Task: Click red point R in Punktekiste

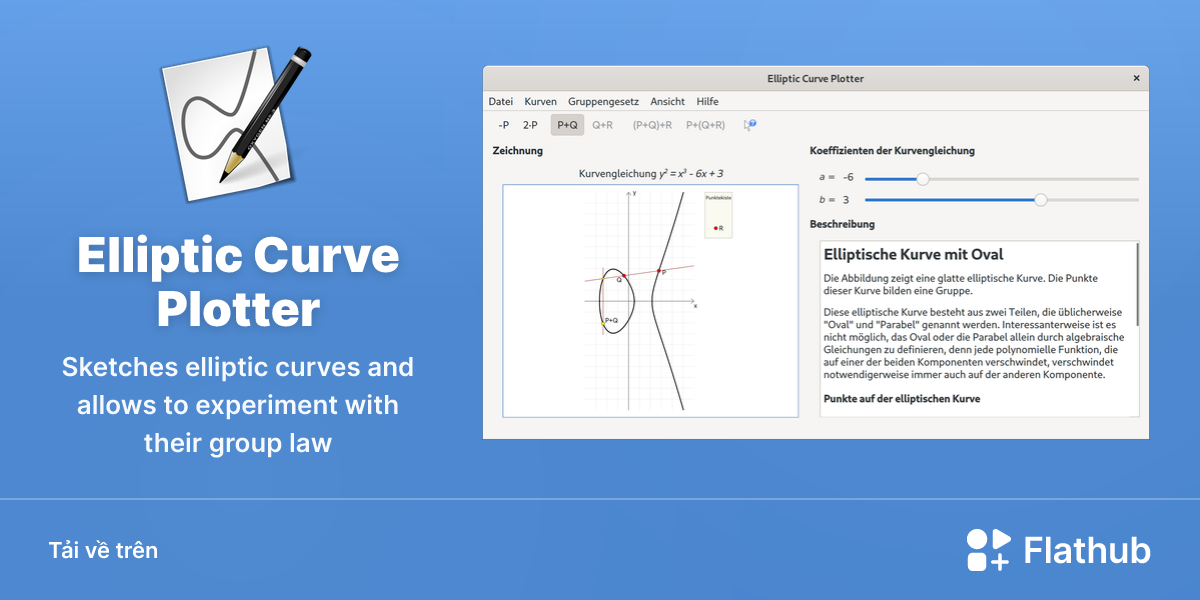Action: click(716, 228)
